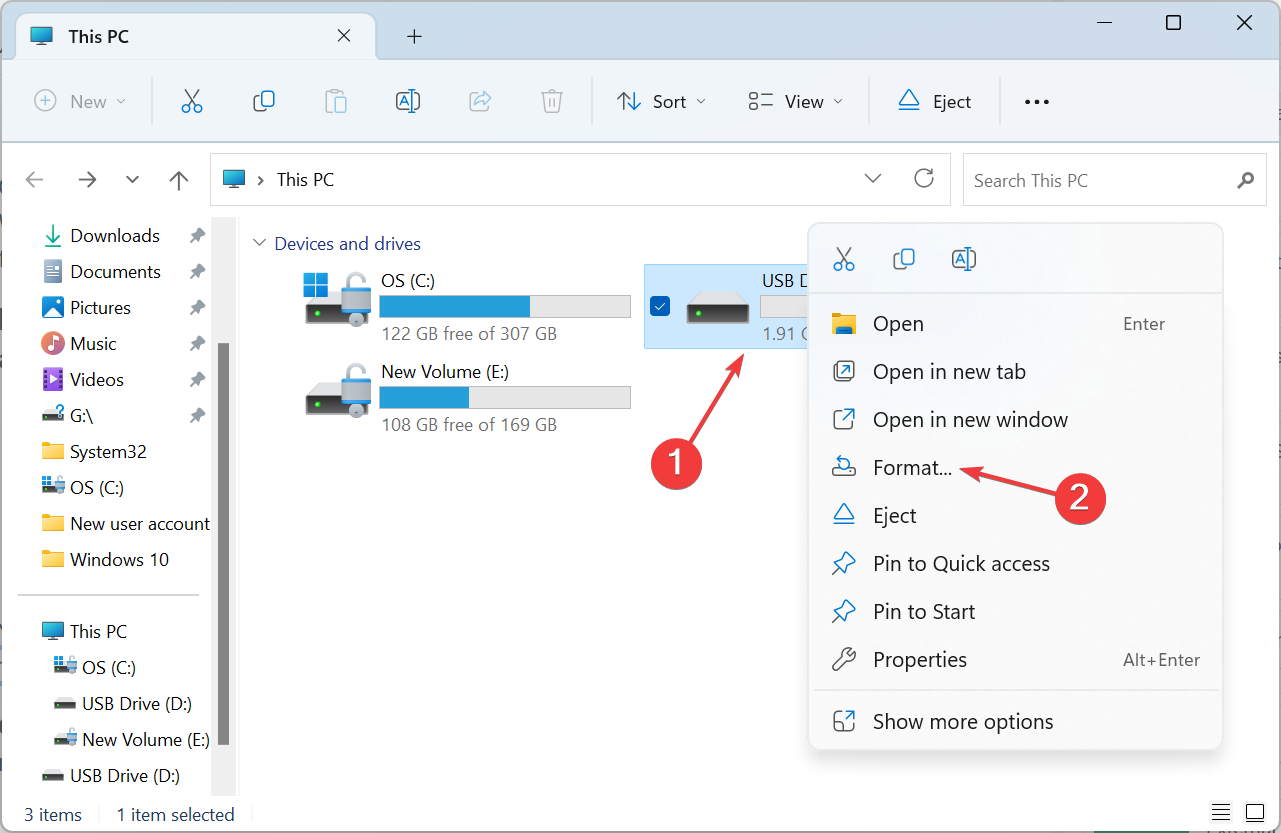This screenshot has width=1281, height=833.
Task: Open the See more ellipsis menu
Action: point(1037,101)
